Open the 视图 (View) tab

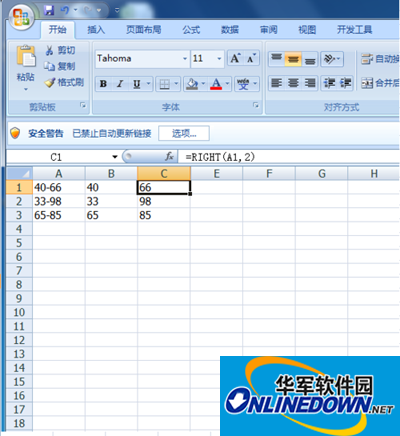tap(307, 30)
